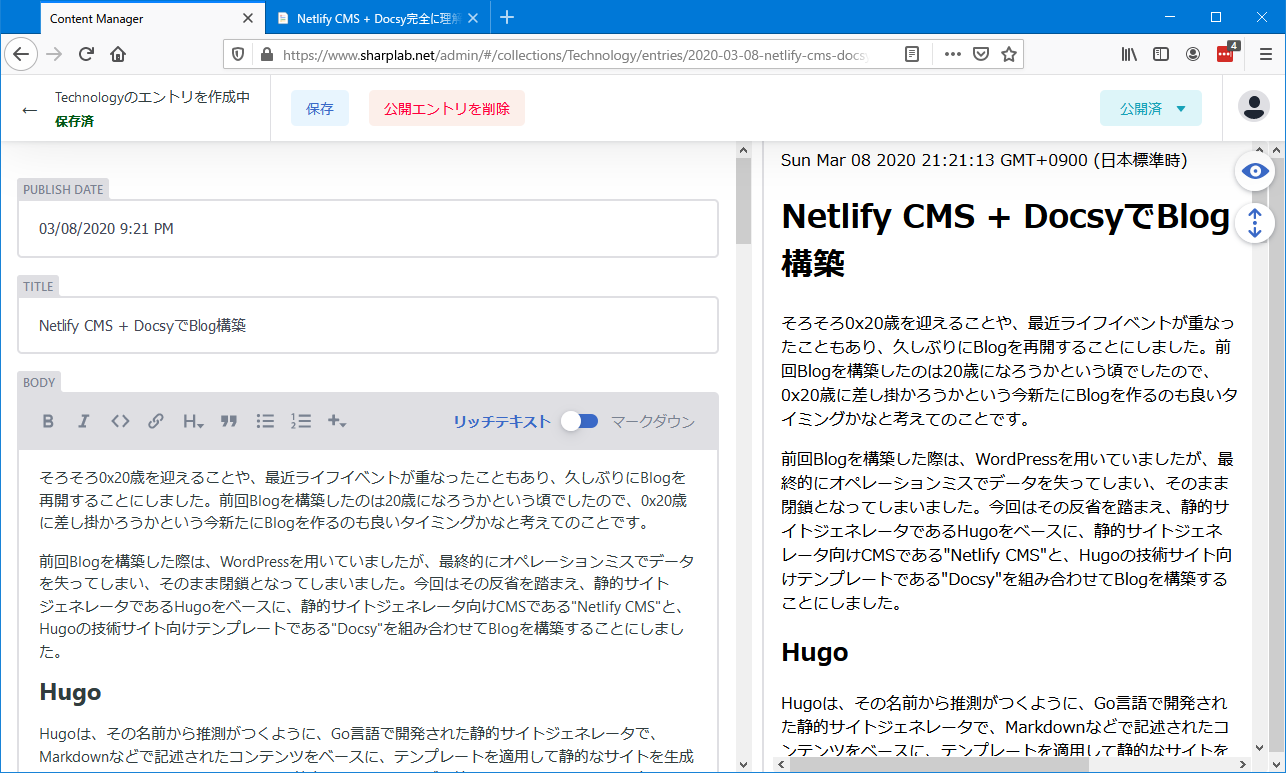This screenshot has height=773, width=1286.
Task: Click the Hugo heading in the editor
Action: pos(70,691)
